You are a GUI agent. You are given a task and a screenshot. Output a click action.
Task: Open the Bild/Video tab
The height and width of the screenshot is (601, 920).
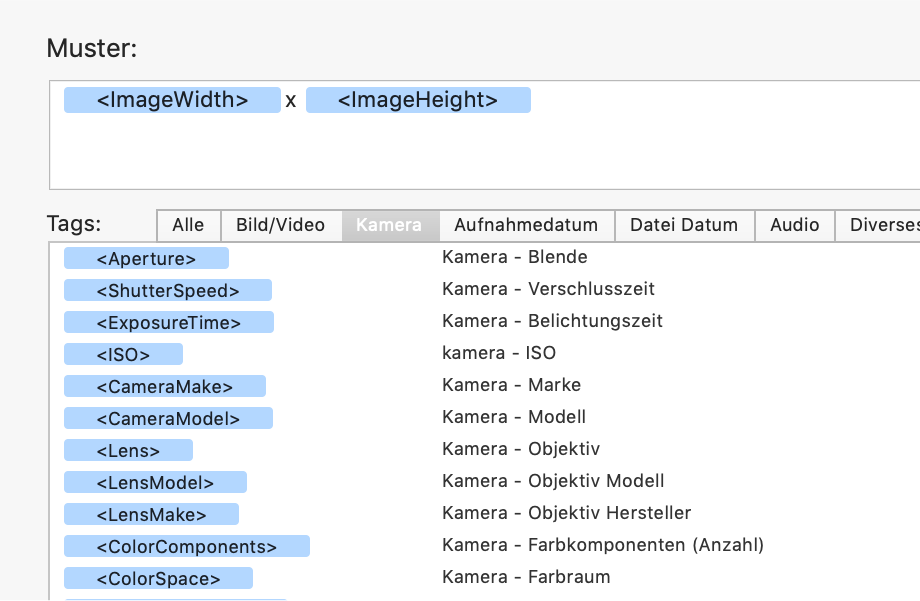click(x=280, y=225)
